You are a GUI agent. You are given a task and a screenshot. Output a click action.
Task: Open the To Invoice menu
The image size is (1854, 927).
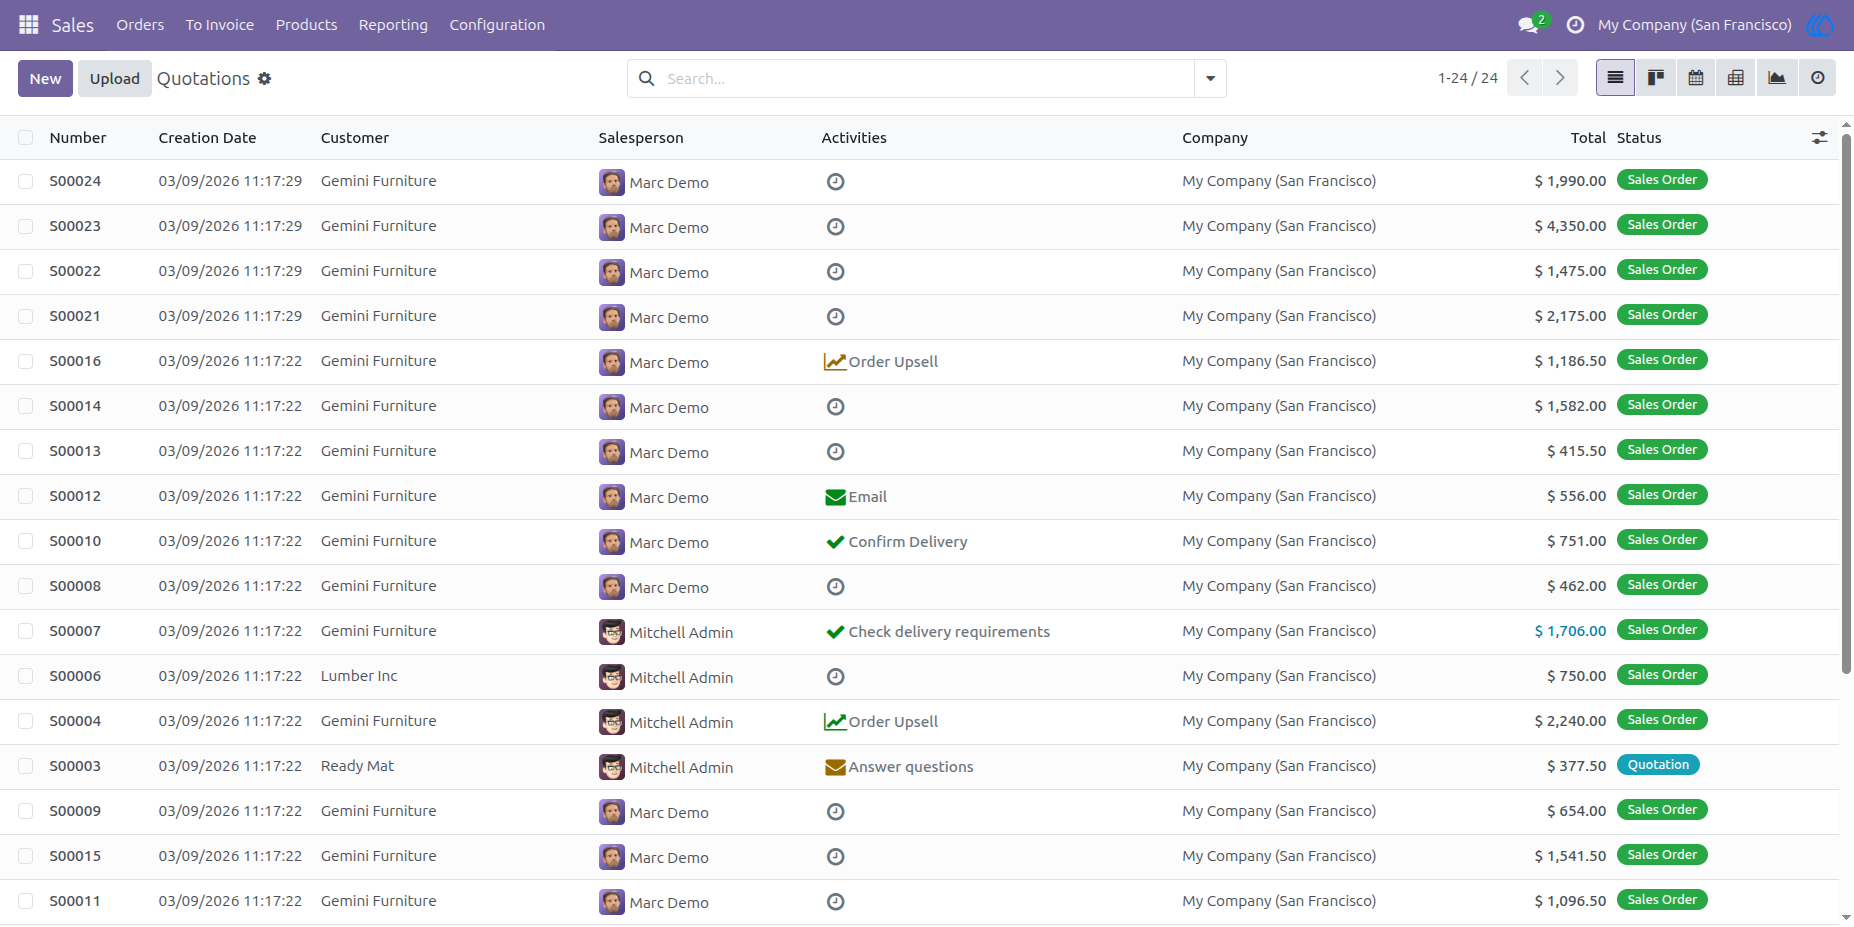[220, 25]
